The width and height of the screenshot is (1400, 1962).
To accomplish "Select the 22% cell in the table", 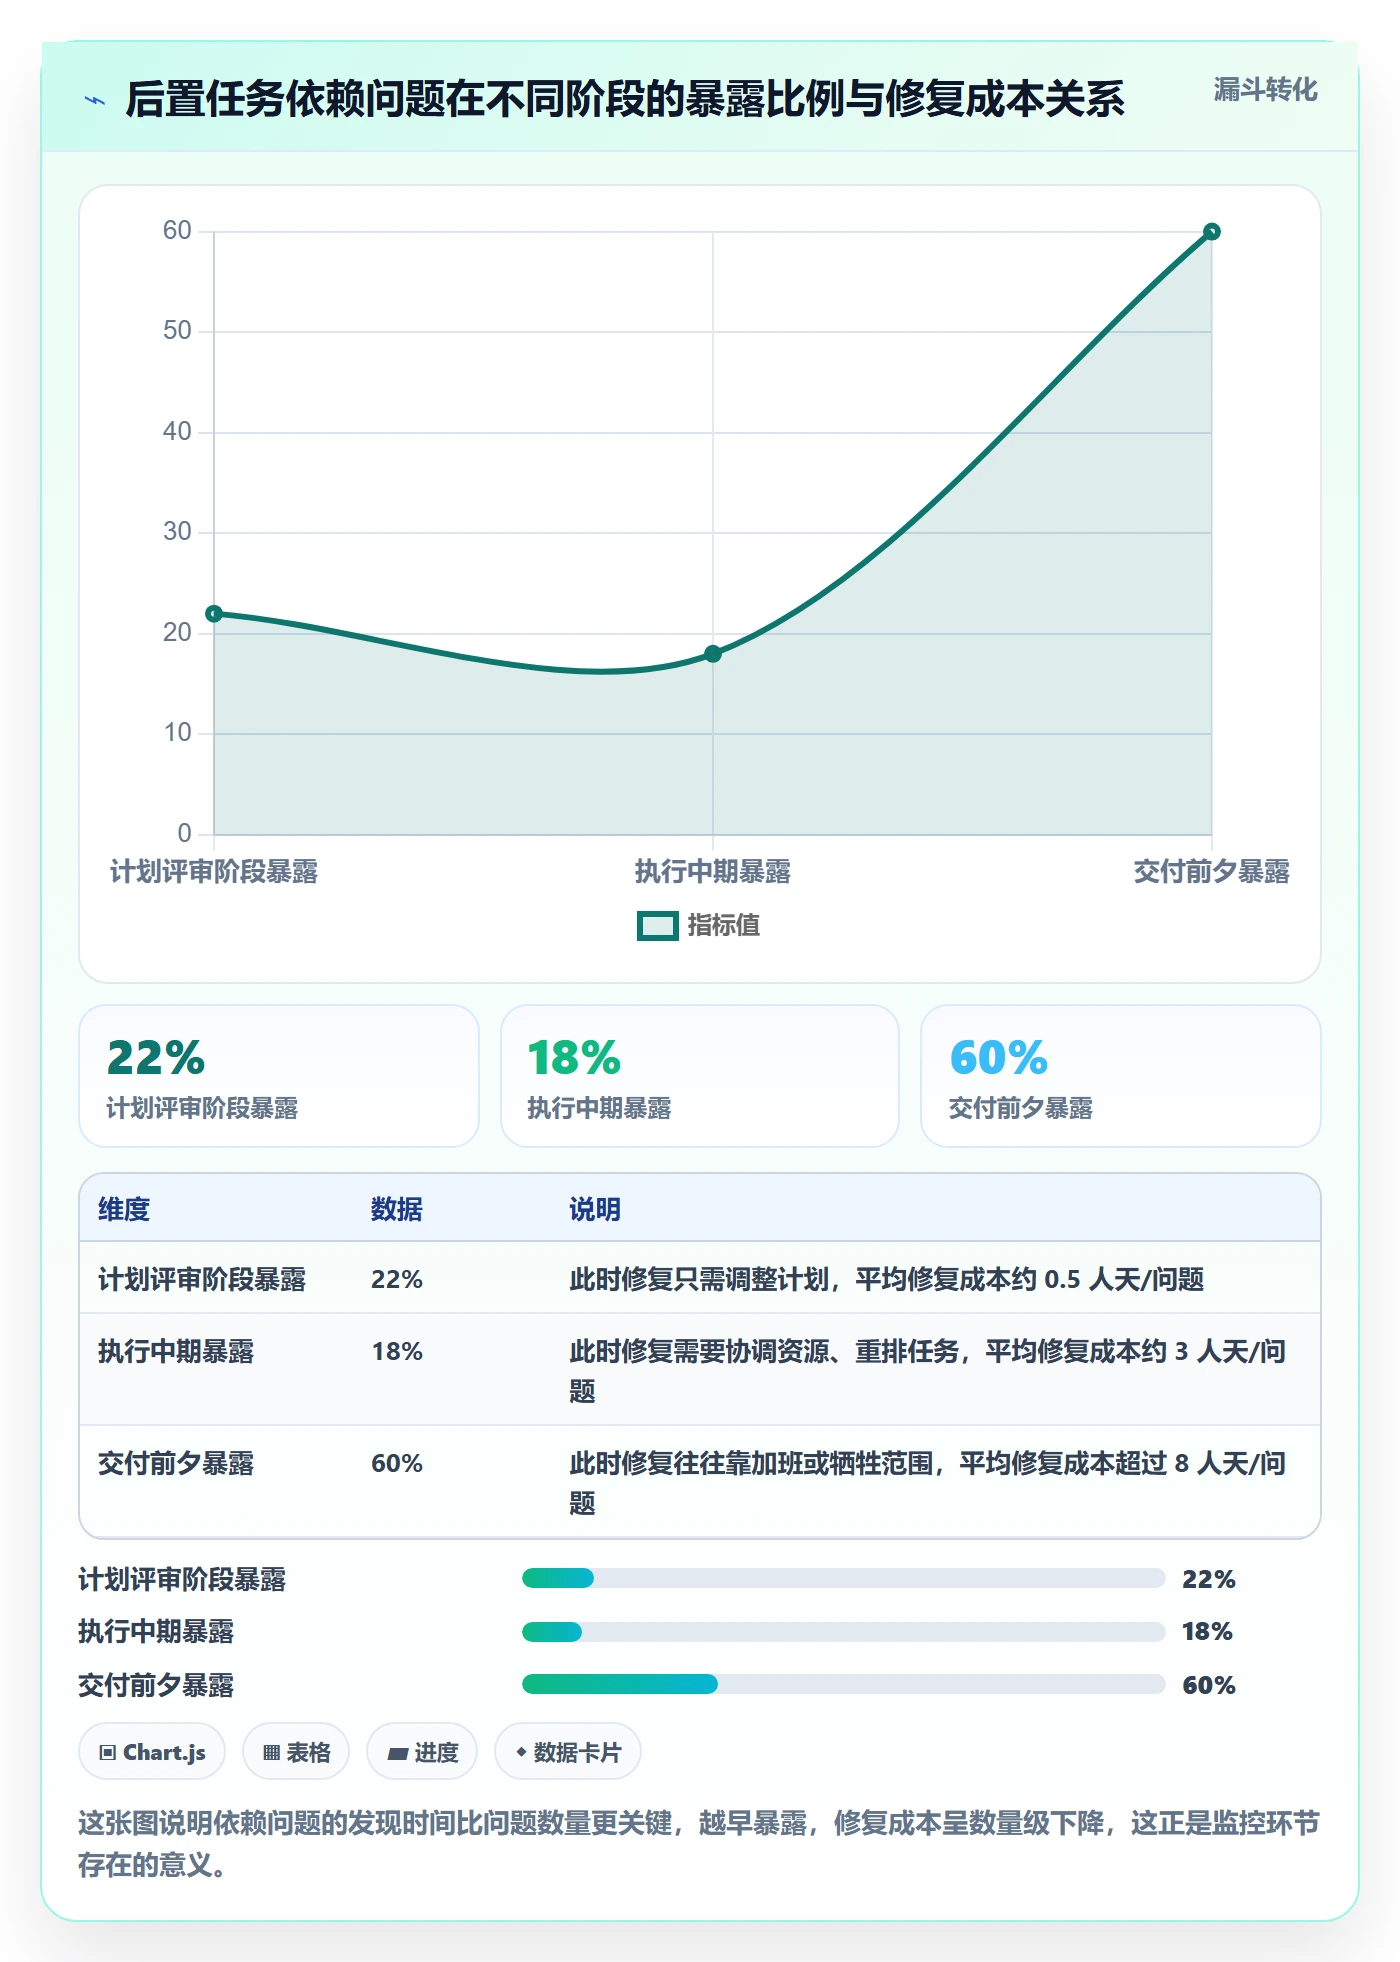I will (x=397, y=1280).
